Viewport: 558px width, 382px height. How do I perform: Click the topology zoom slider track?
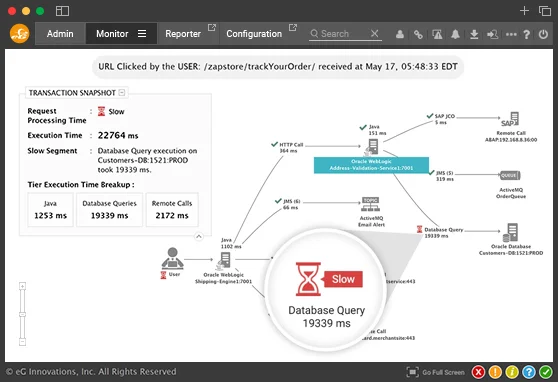coord(22,314)
